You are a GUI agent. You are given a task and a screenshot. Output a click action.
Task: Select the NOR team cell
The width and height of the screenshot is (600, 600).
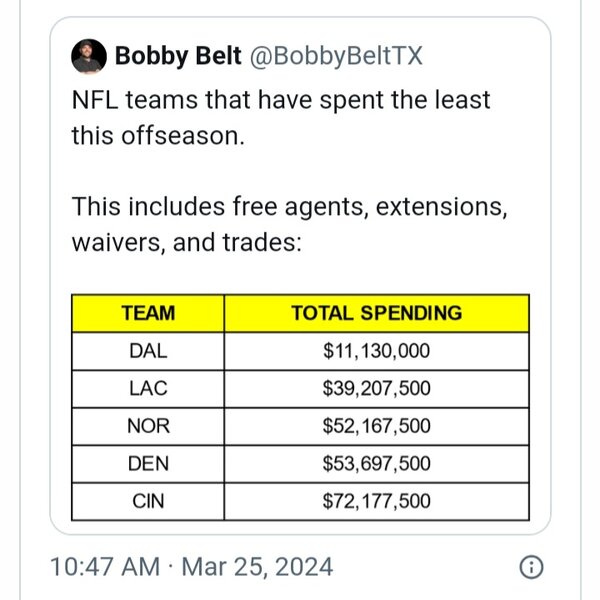click(148, 426)
